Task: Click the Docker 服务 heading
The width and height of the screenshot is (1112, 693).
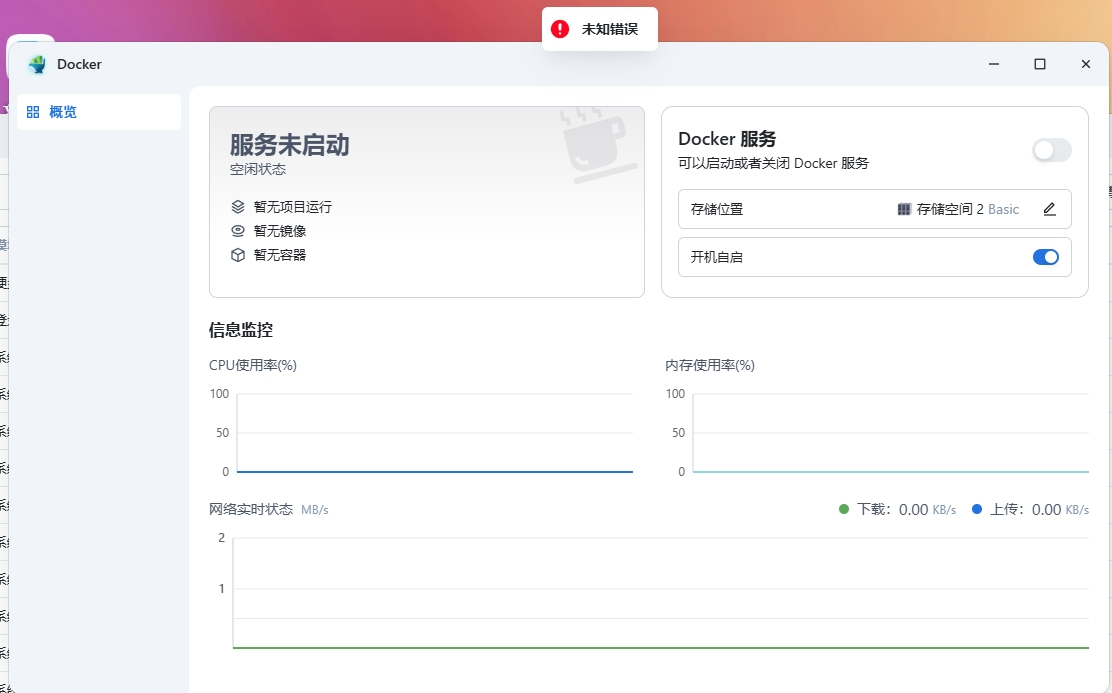Action: tap(727, 139)
